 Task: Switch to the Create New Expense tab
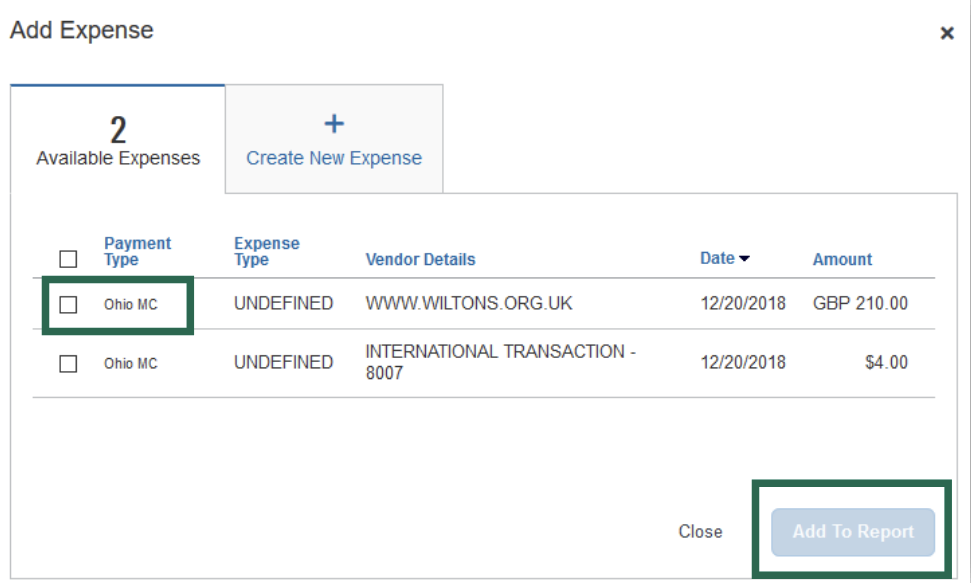pyautogui.click(x=333, y=140)
